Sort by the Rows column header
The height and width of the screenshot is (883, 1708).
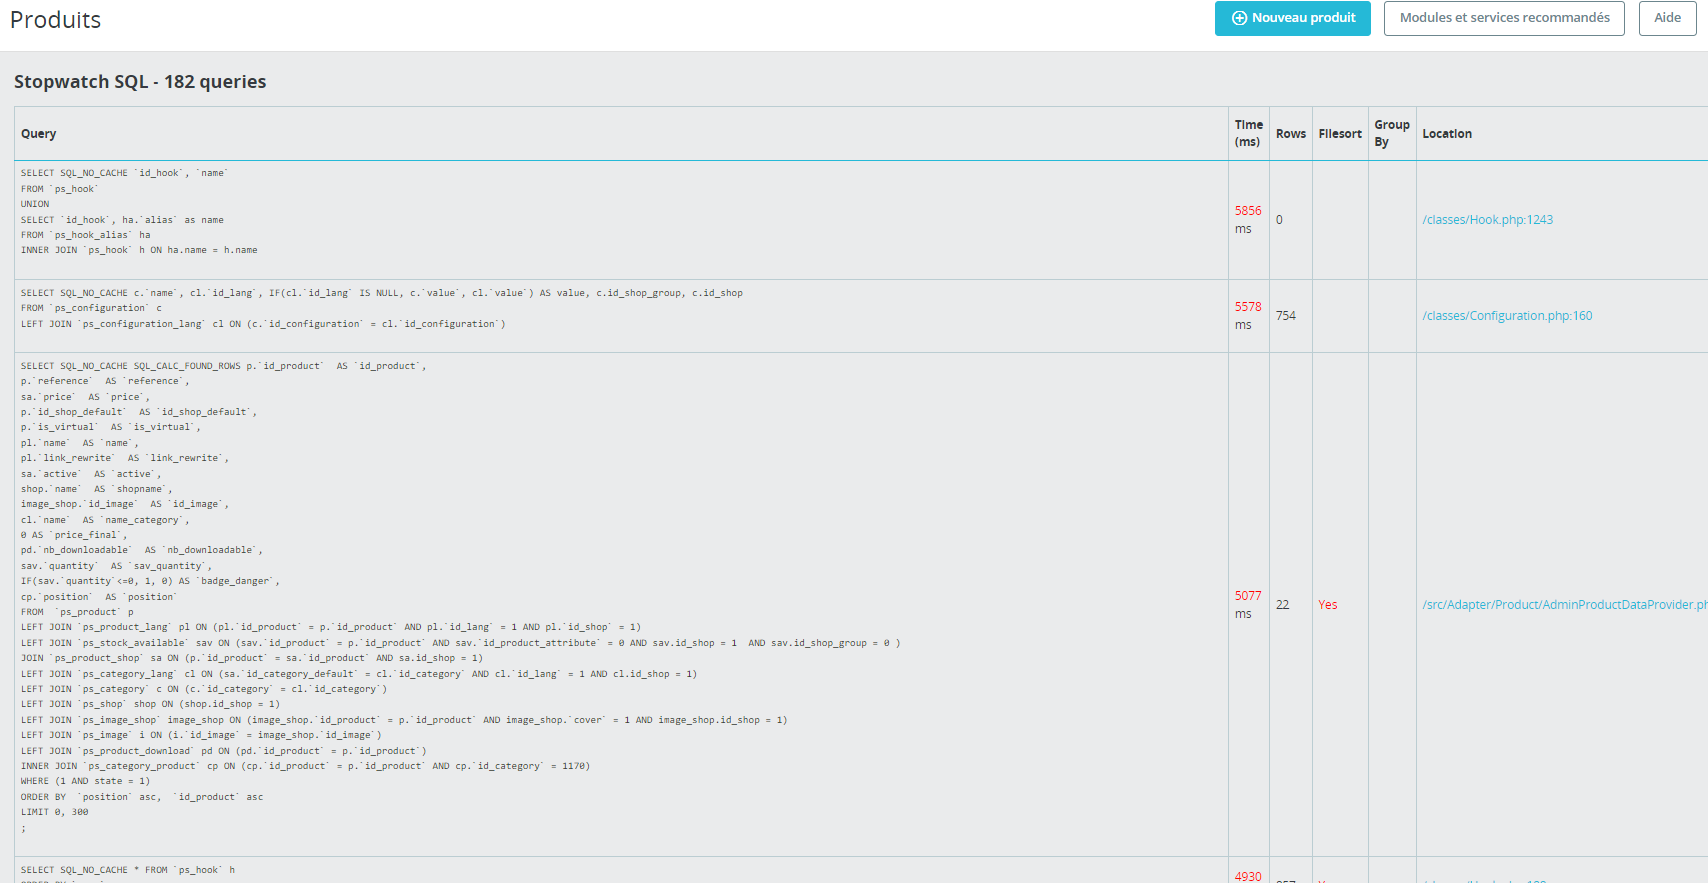1290,134
